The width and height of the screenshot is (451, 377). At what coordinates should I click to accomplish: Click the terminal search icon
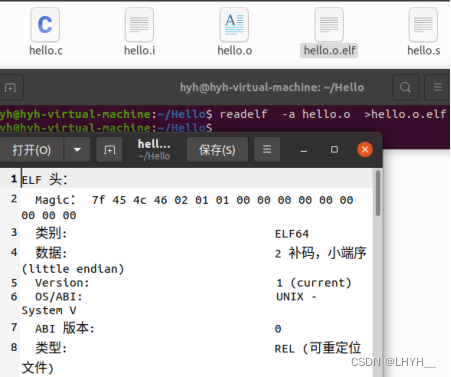[405, 87]
